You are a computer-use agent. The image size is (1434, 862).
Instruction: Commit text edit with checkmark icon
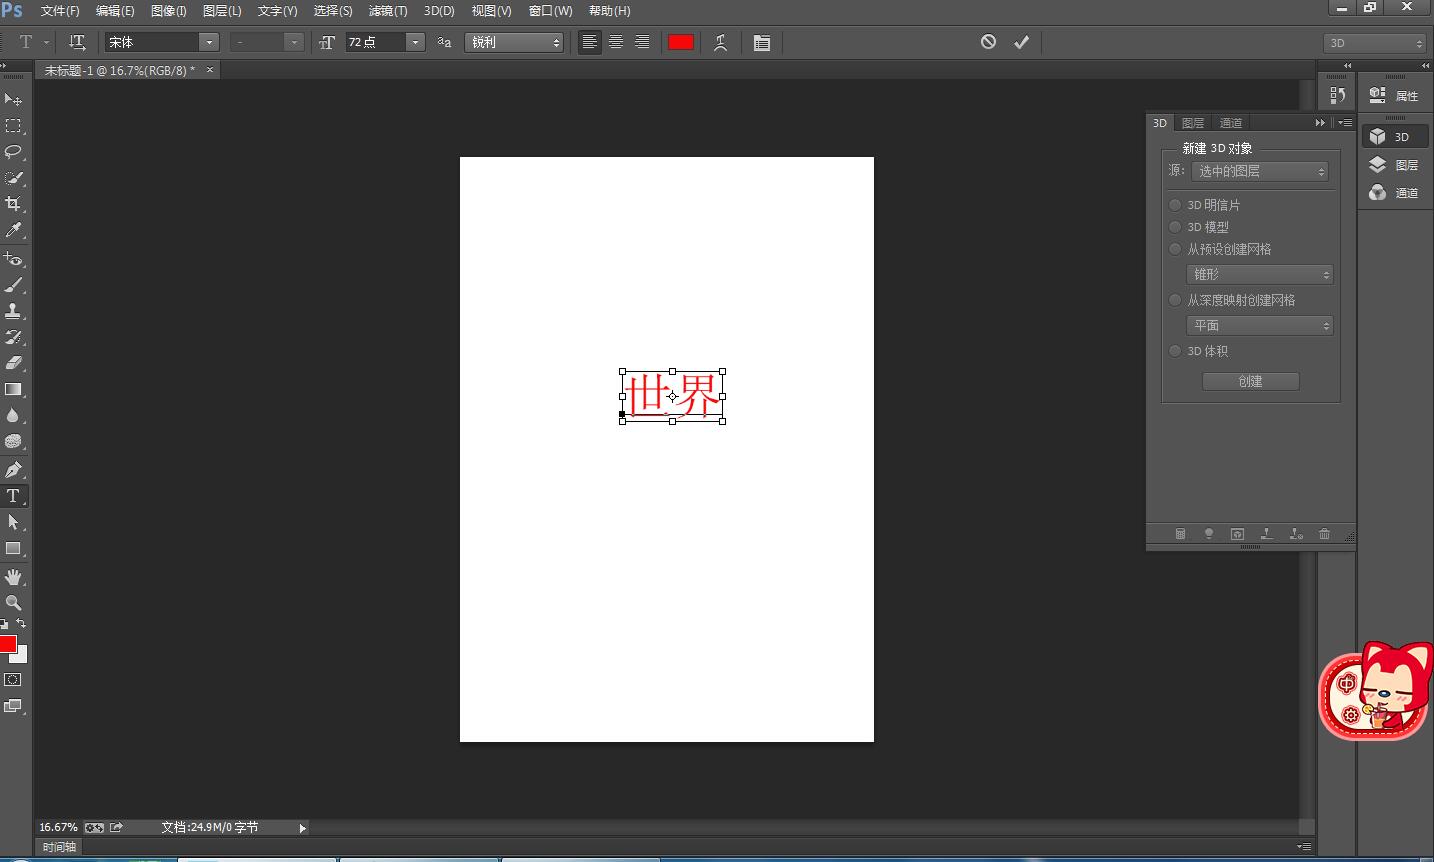tap(1021, 42)
